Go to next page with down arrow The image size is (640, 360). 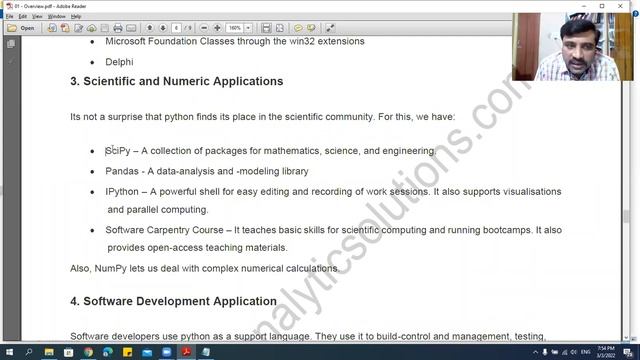[x=162, y=28]
